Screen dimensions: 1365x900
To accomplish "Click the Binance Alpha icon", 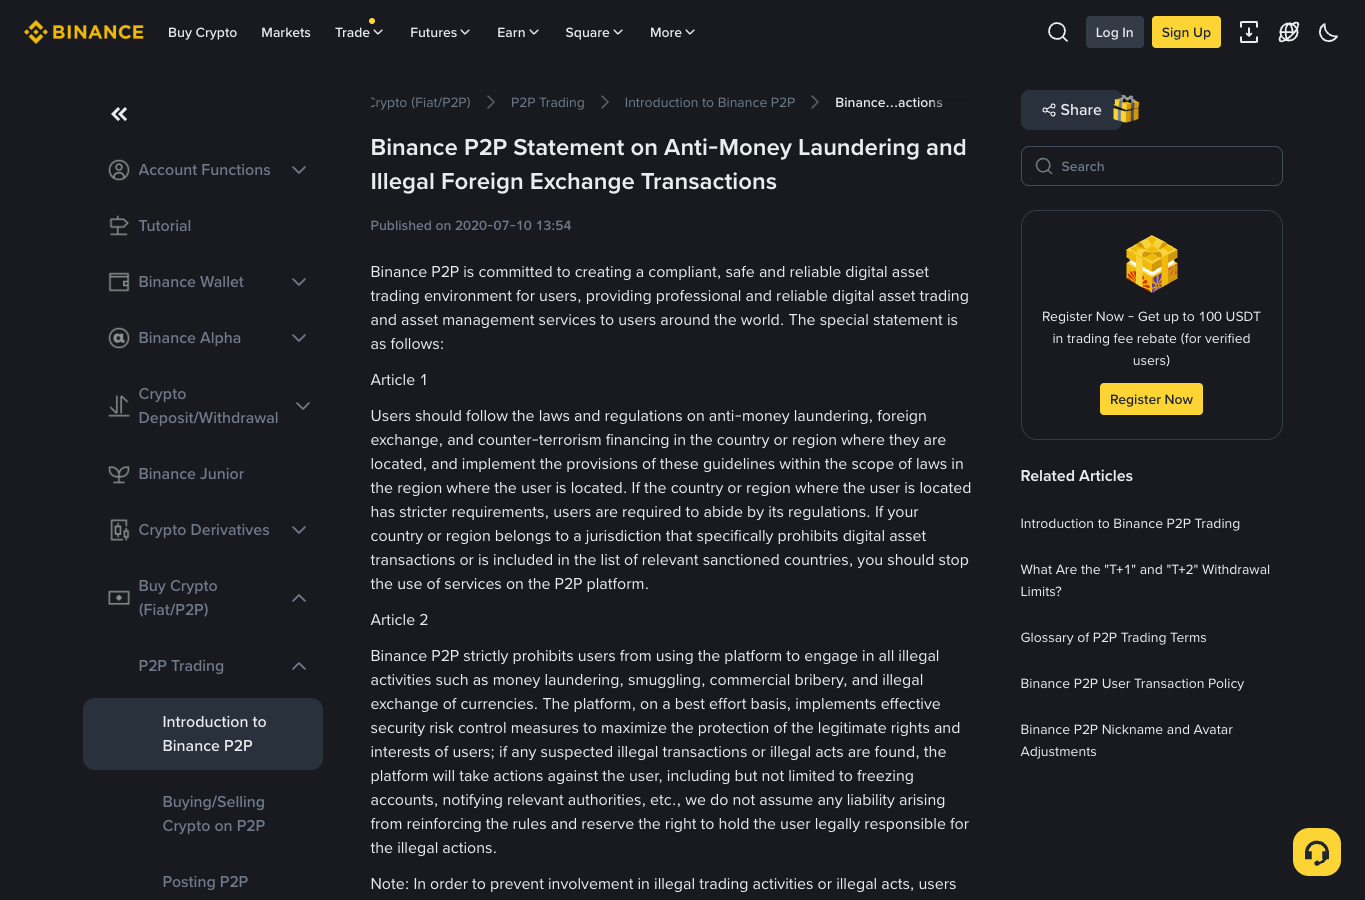I will point(119,338).
